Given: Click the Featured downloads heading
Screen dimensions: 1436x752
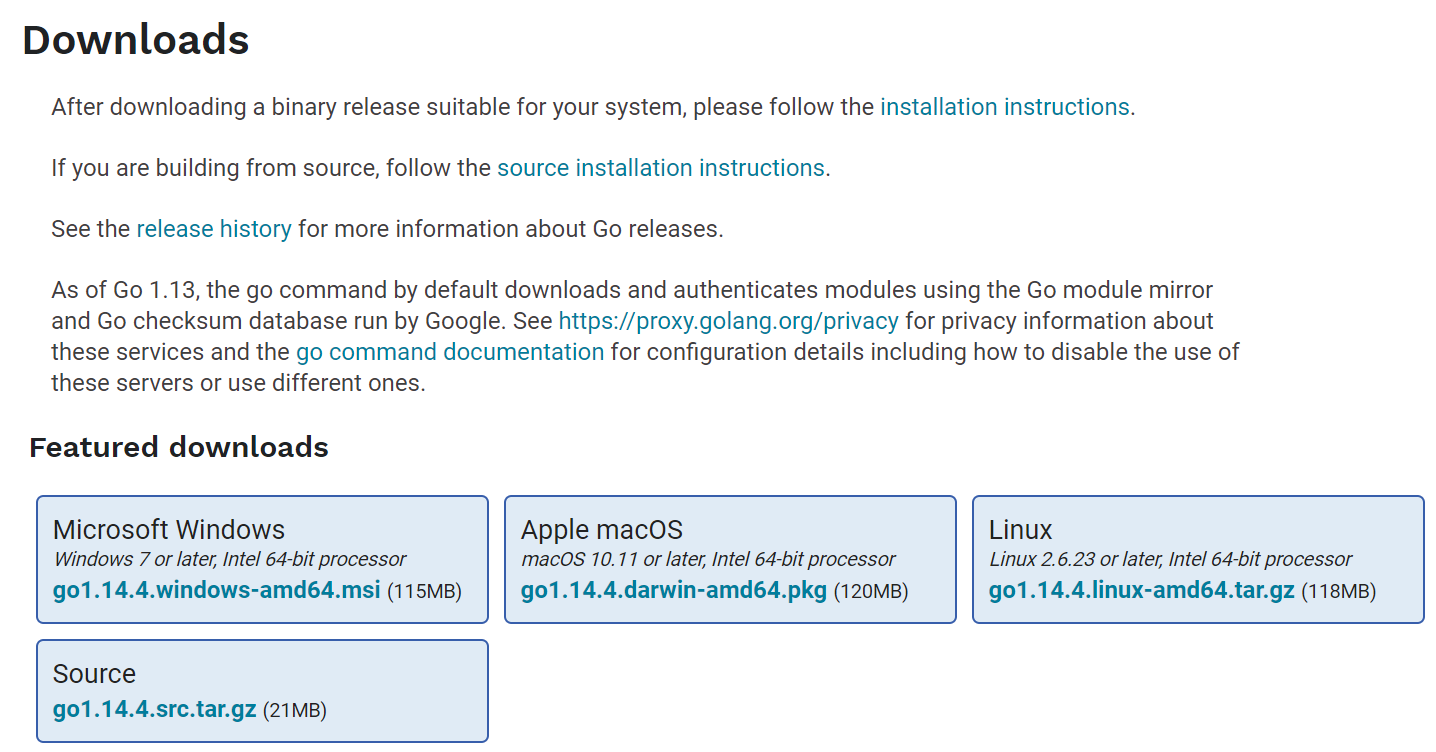Looking at the screenshot, I should point(179,447).
